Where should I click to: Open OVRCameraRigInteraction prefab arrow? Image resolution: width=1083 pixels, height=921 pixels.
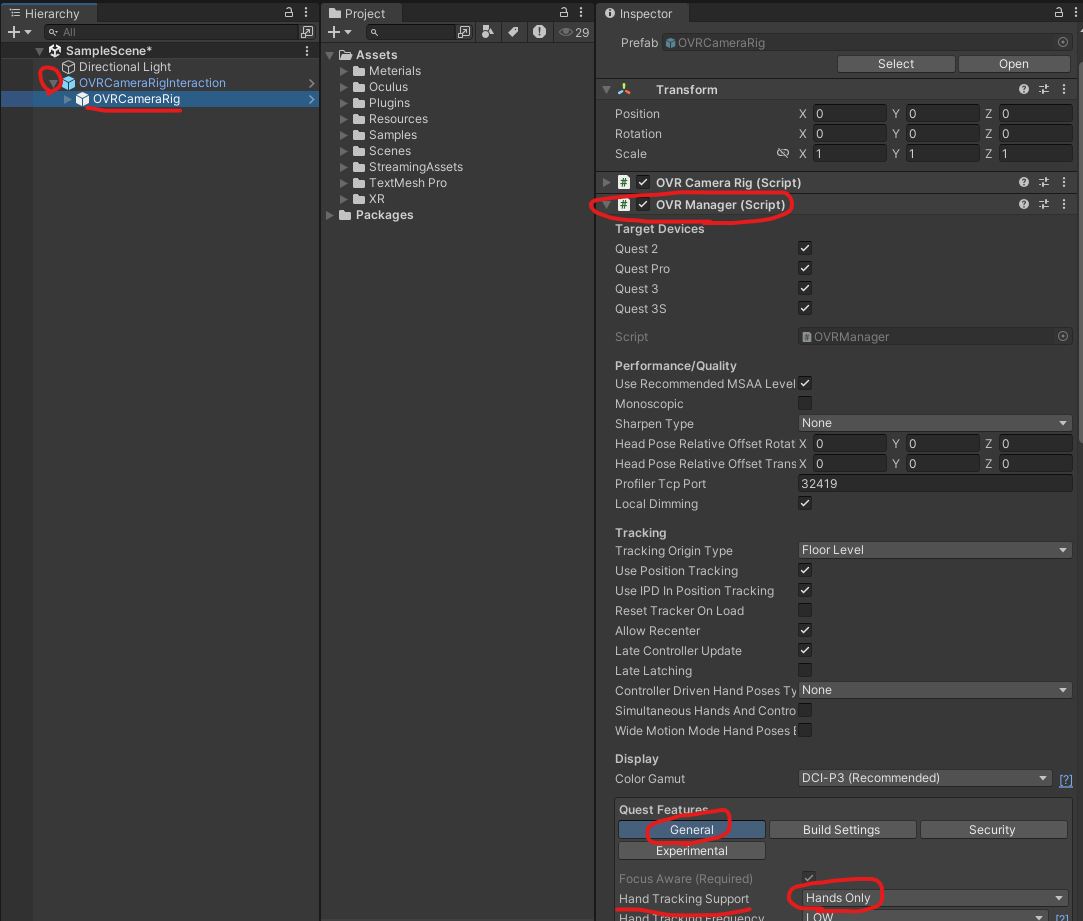tap(312, 83)
